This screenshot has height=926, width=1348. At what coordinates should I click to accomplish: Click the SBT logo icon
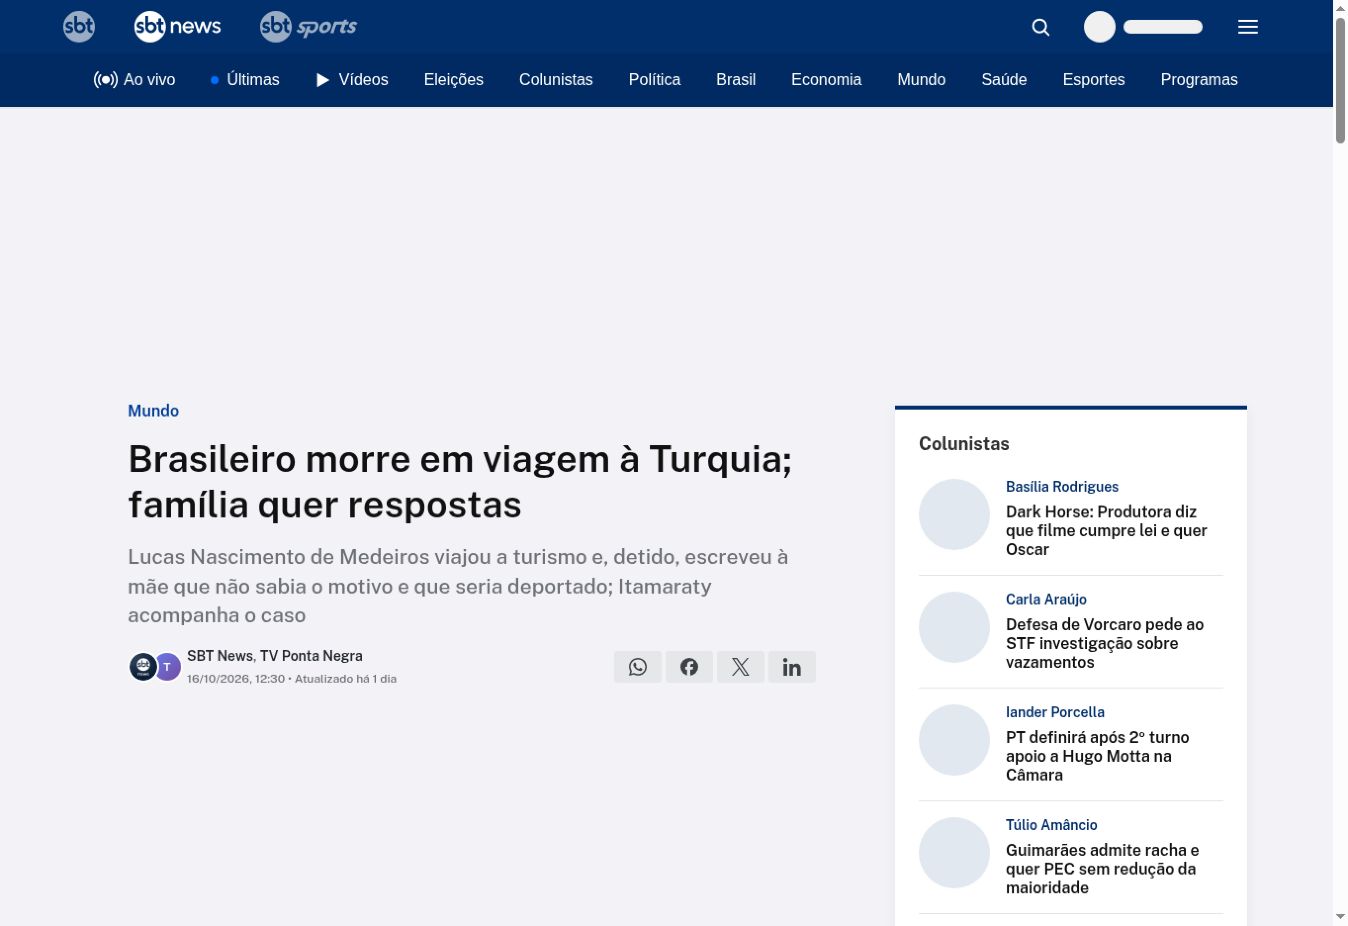[79, 27]
